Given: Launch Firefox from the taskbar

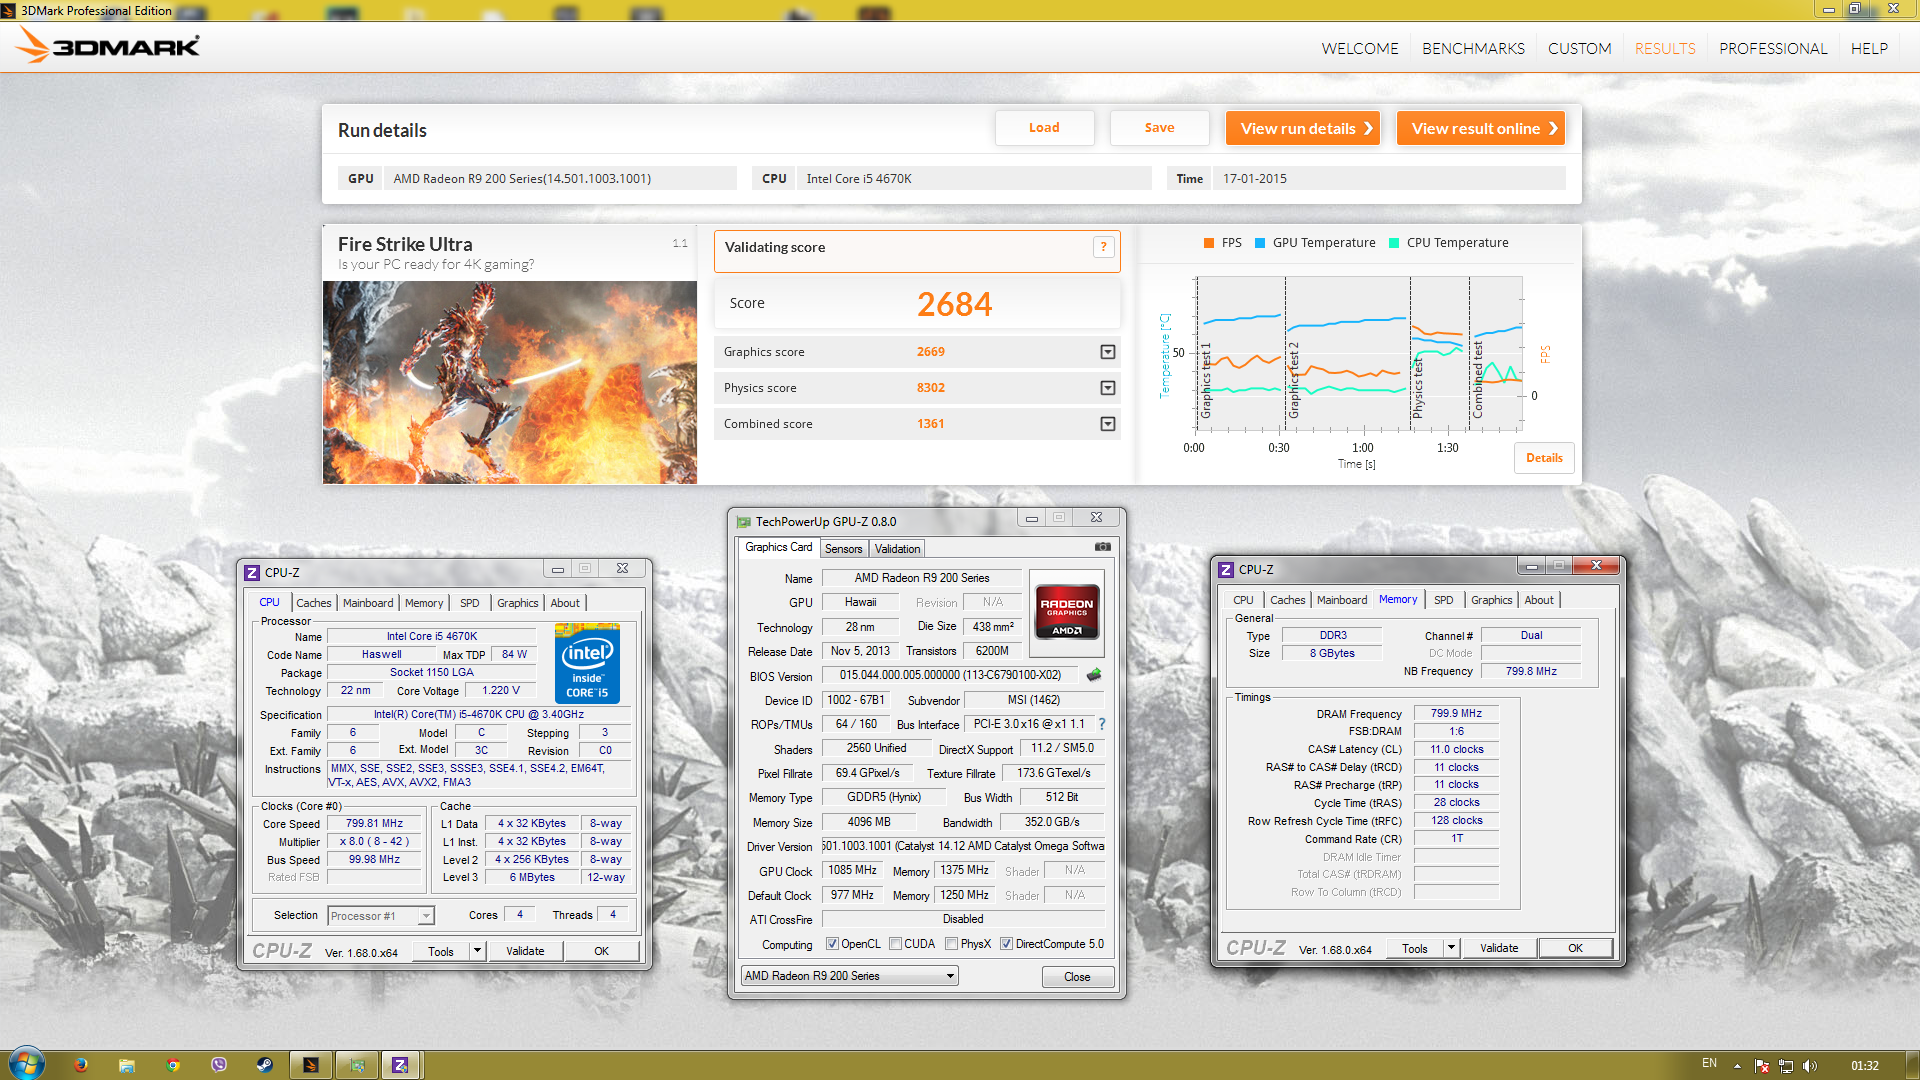Looking at the screenshot, I should (81, 1065).
